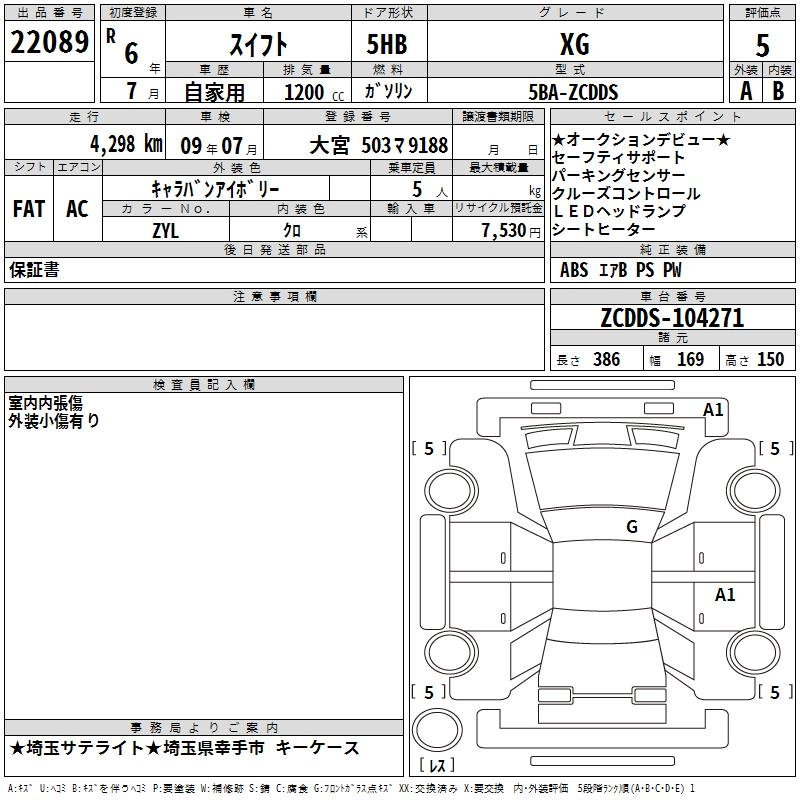The image size is (800, 800).
Task: Click the color number ZYL
Action: [165, 231]
